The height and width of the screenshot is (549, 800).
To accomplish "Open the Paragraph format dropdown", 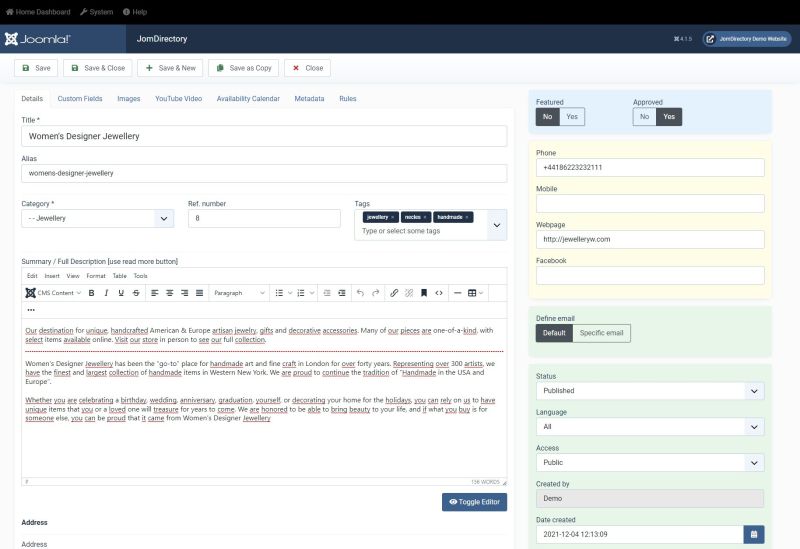I will 239,293.
